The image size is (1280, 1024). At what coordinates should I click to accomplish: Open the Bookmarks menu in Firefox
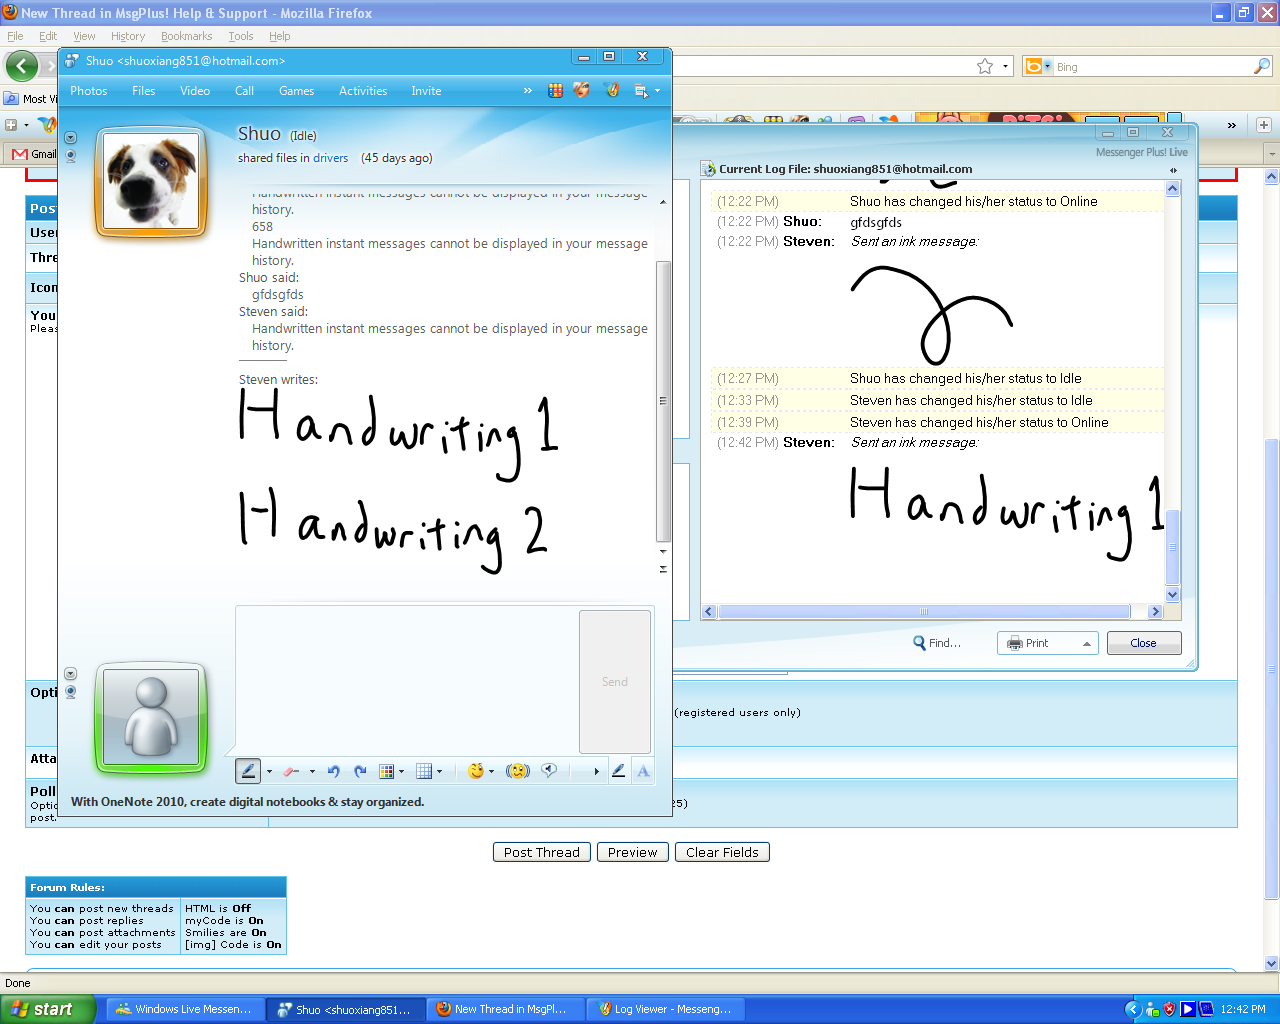[x=186, y=36]
